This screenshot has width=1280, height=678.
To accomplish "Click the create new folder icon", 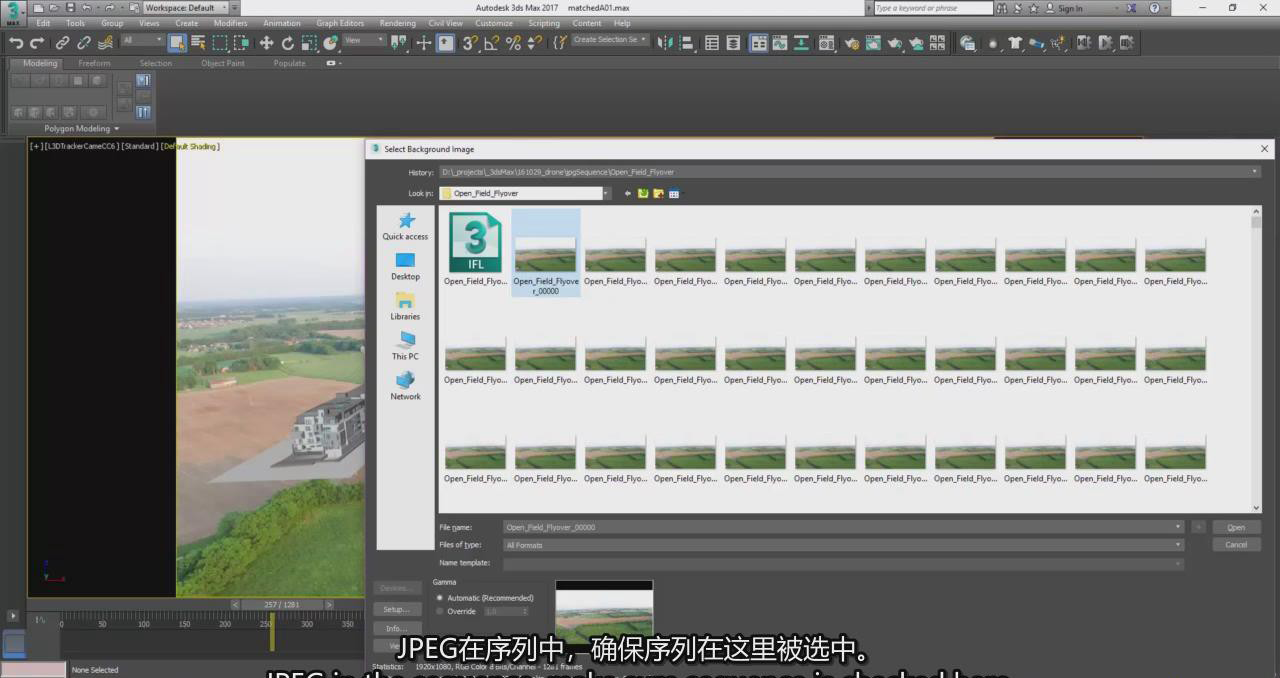I will pyautogui.click(x=658, y=193).
